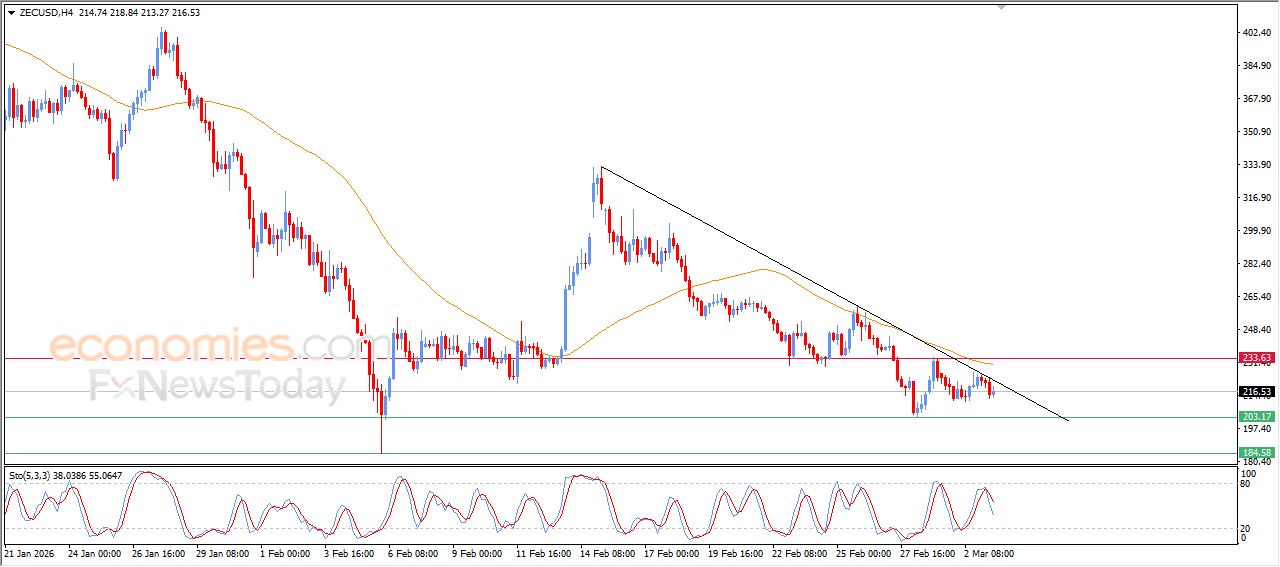Click the 402.40 value on price scale

pyautogui.click(x=1255, y=33)
